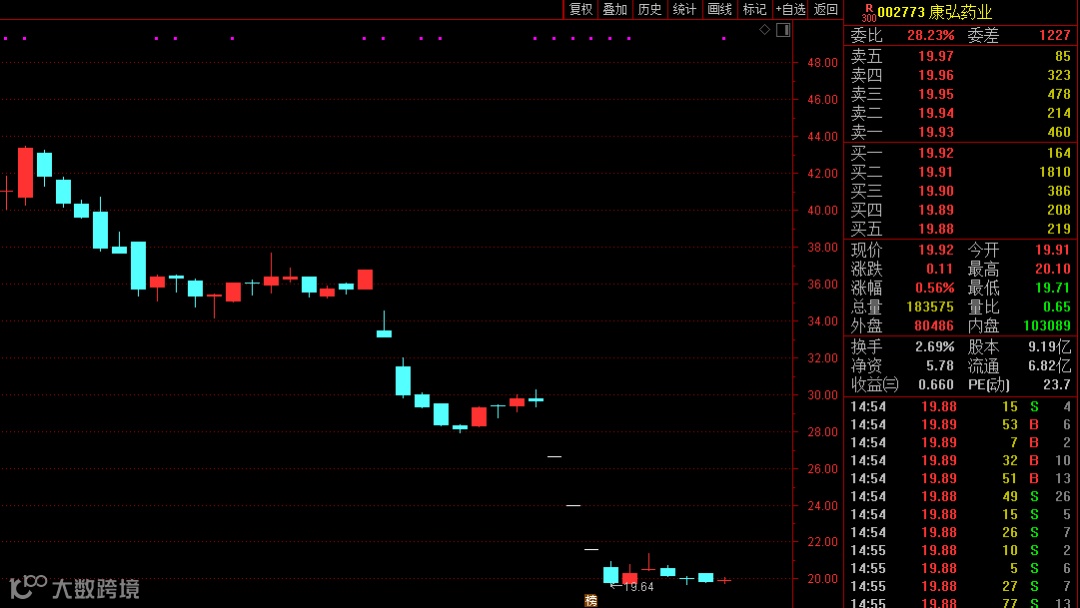Click the PE(动) value 23.7
This screenshot has width=1080, height=608.
click(x=1057, y=384)
